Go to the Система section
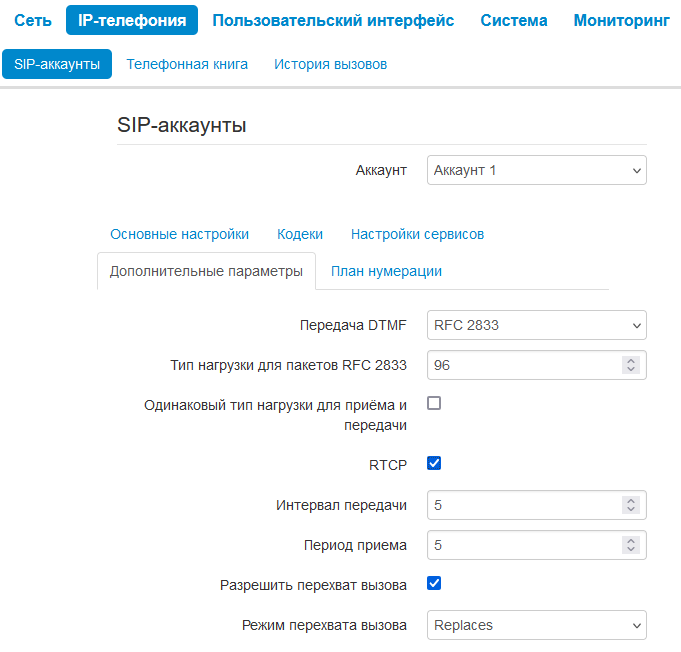The width and height of the screenshot is (681, 652). tap(514, 20)
